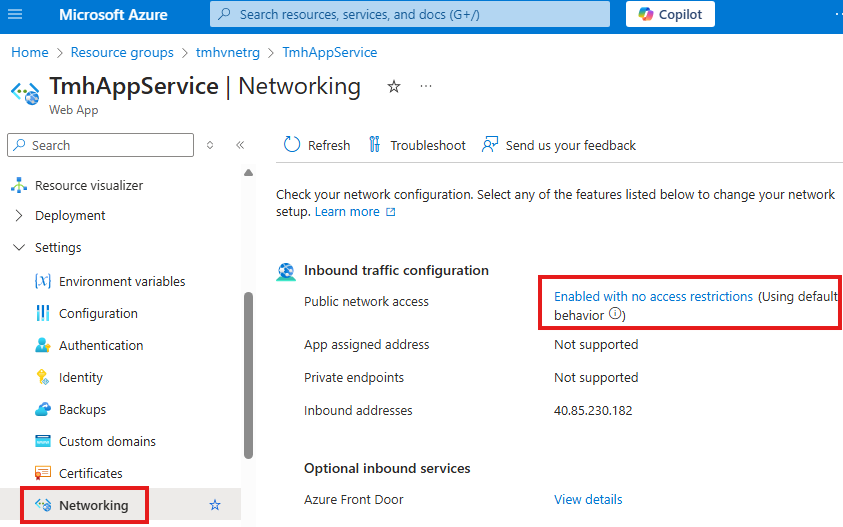843x527 pixels.
Task: Open Backups settings page
Action: click(x=82, y=409)
